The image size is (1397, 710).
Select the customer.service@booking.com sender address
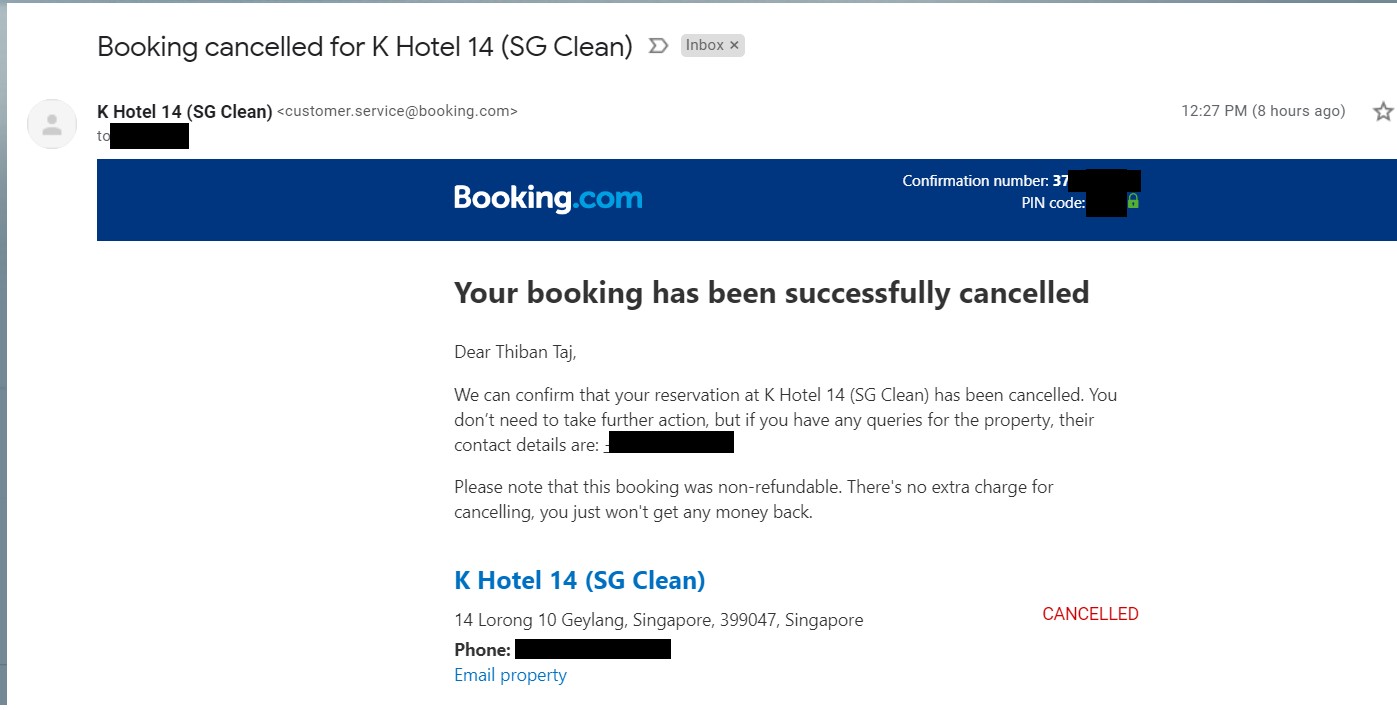tap(397, 112)
